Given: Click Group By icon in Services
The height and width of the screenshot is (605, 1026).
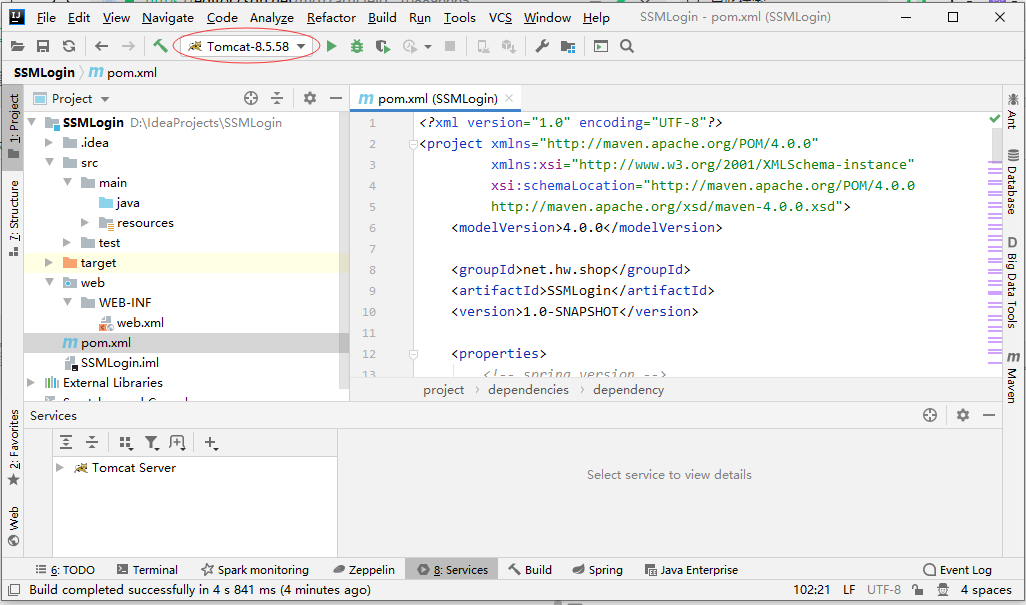Looking at the screenshot, I should (x=126, y=443).
